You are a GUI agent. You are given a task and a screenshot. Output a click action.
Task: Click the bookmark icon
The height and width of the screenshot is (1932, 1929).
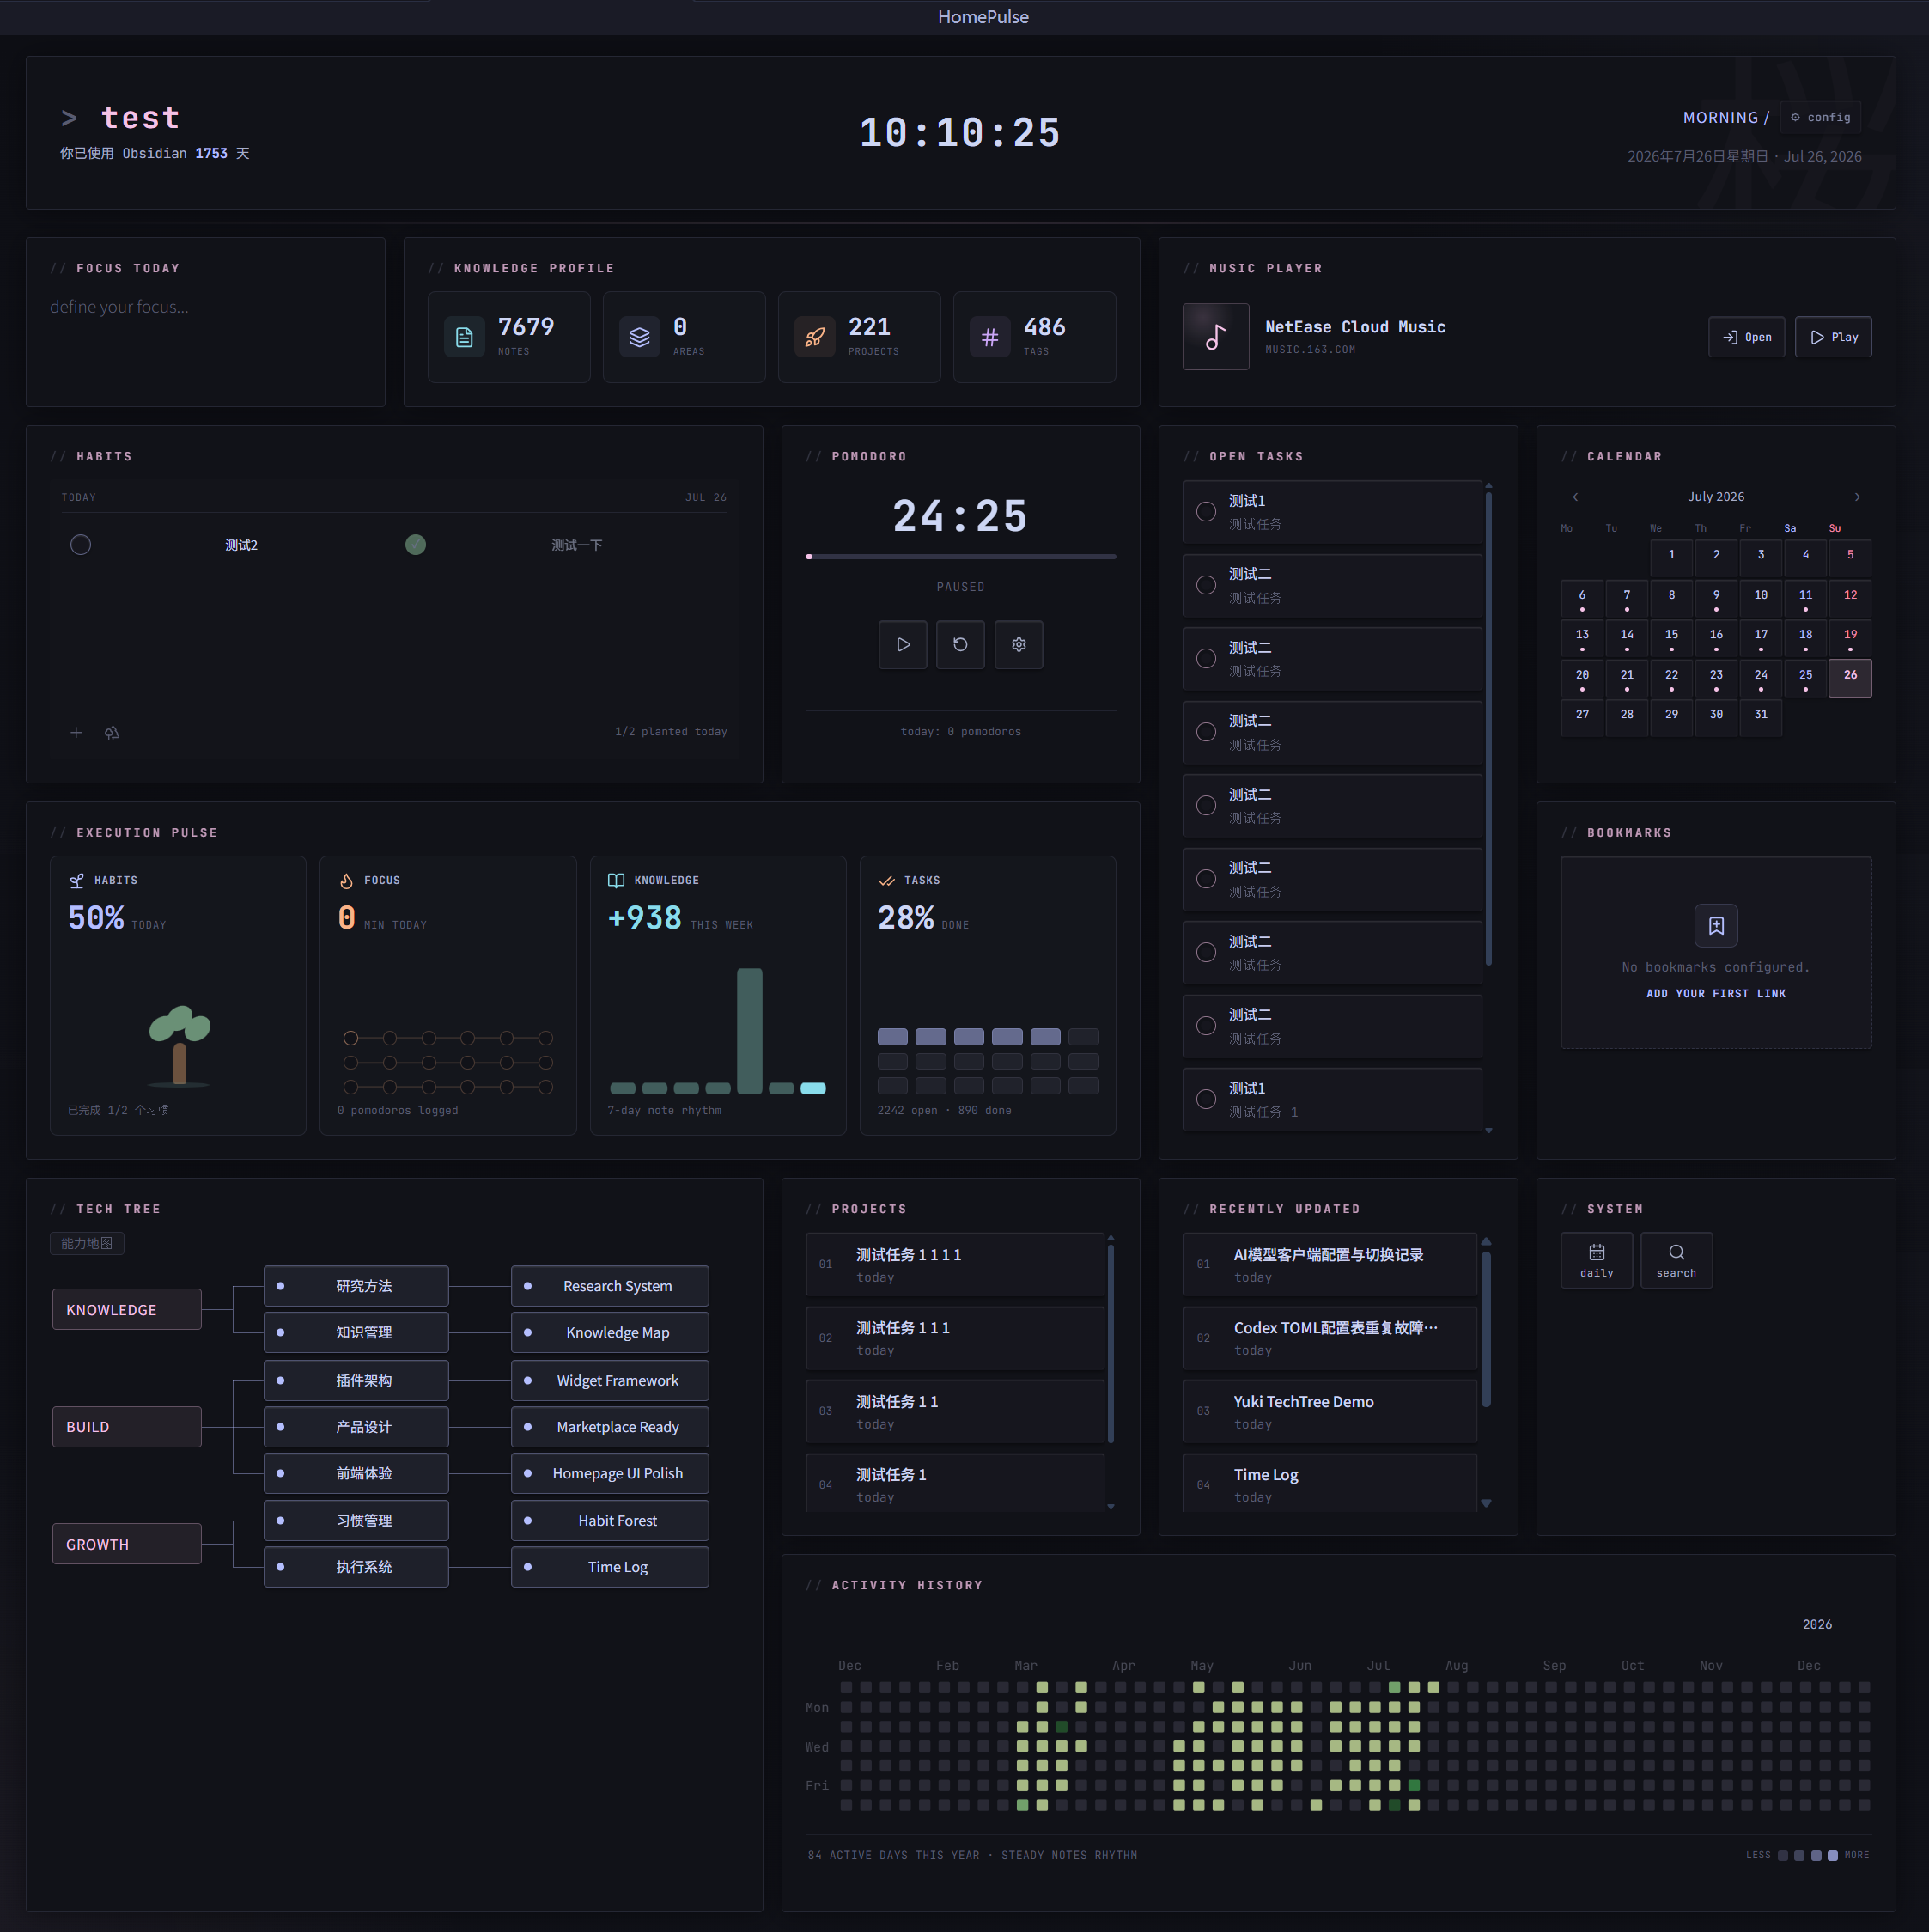(x=1715, y=926)
